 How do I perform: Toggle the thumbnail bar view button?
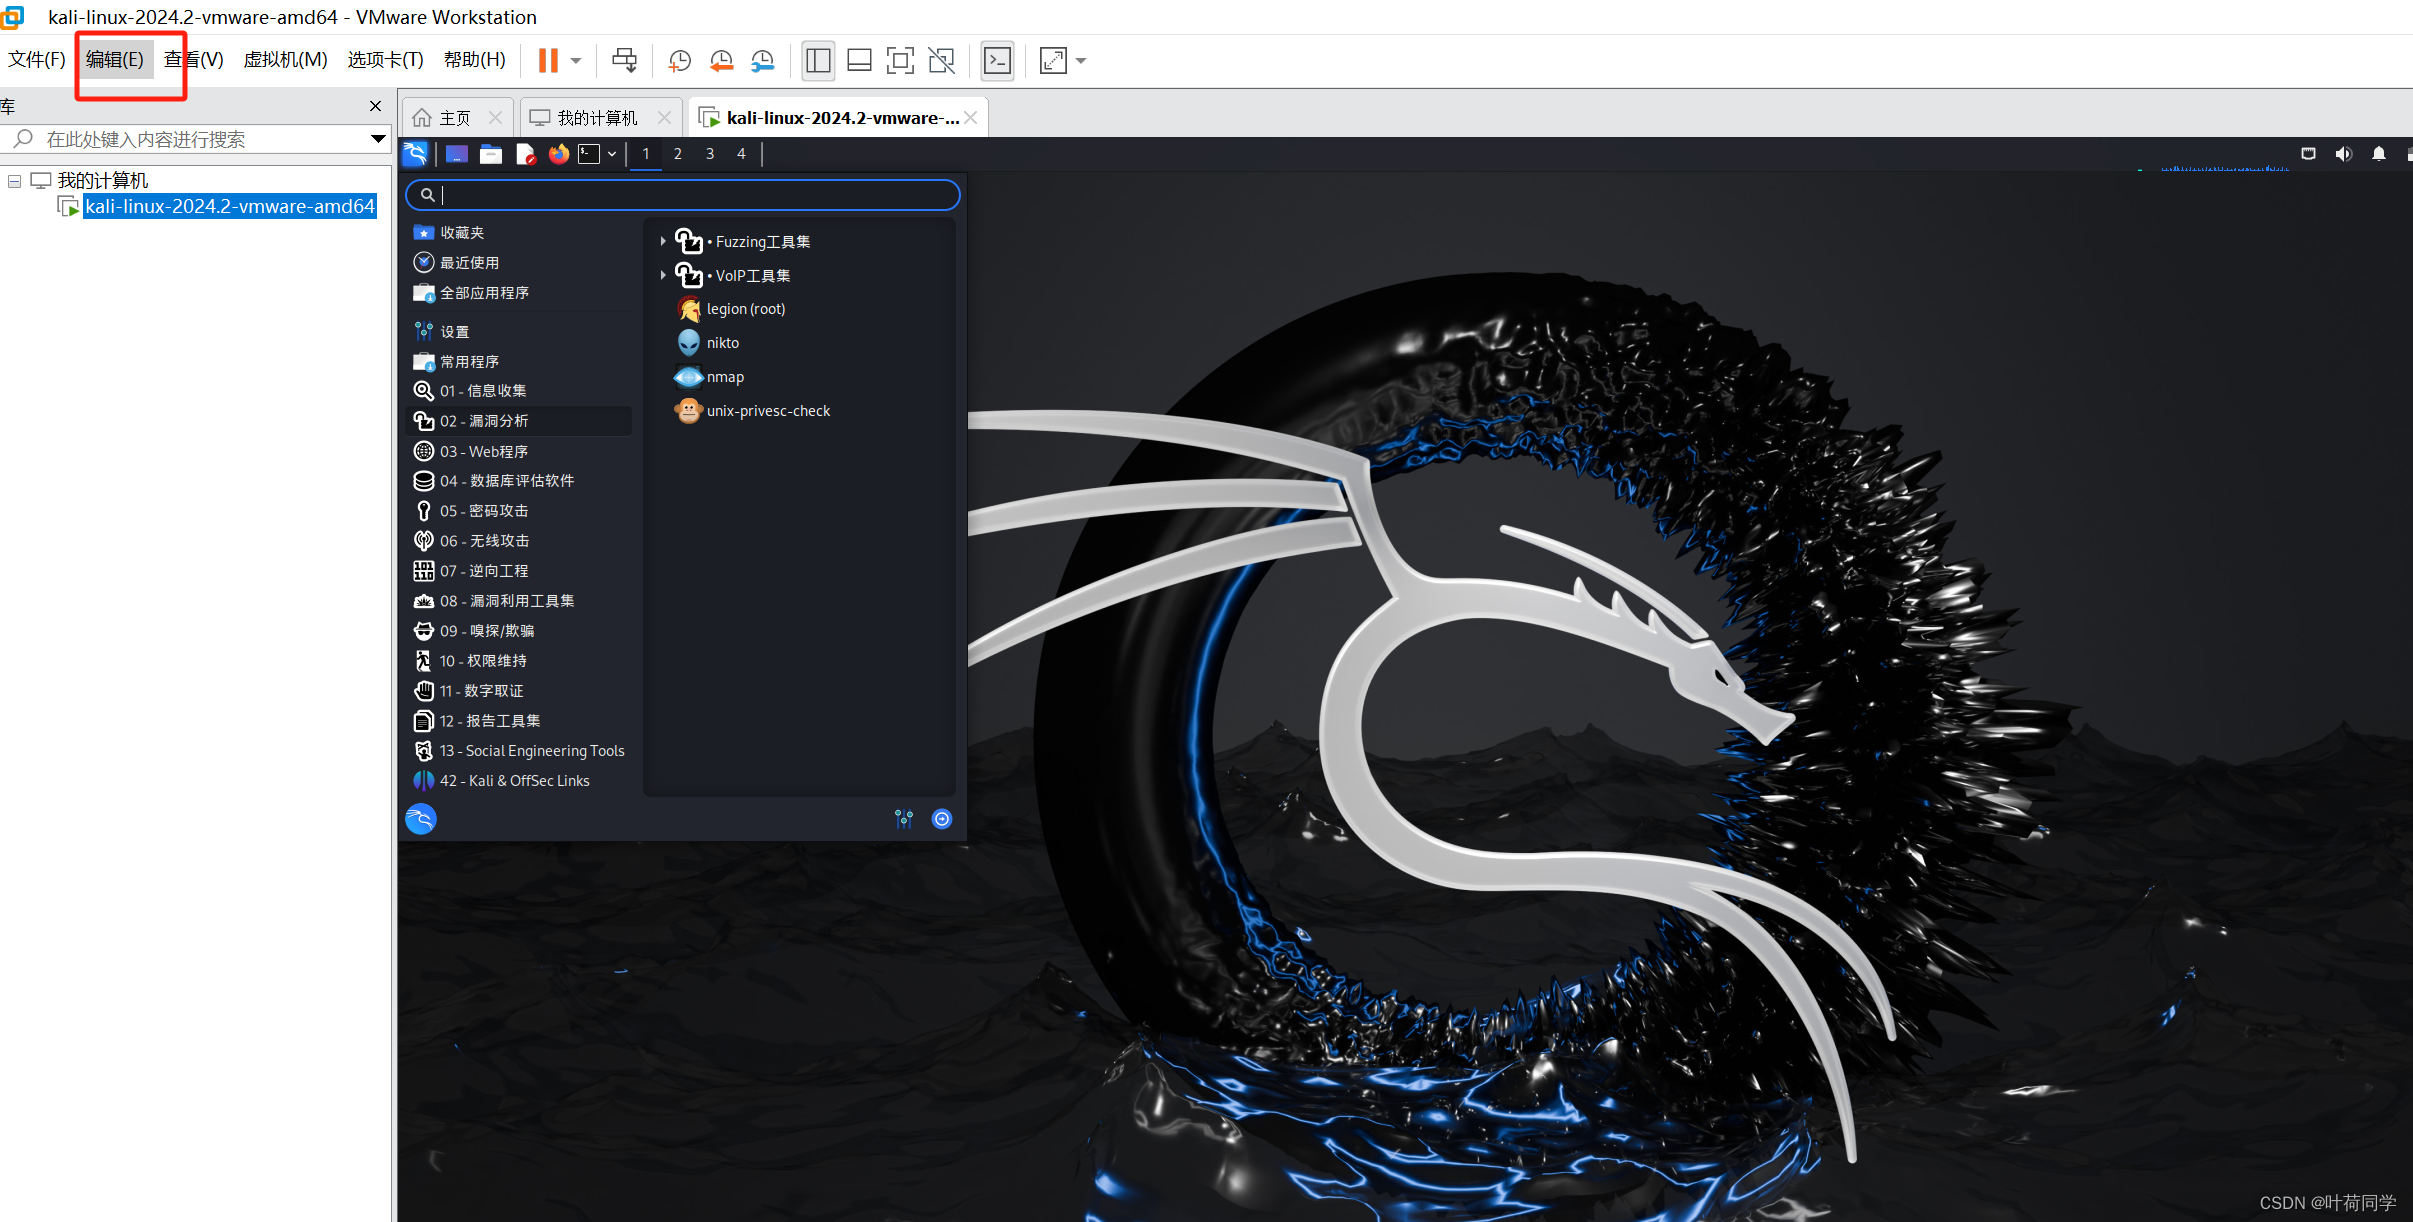click(859, 61)
